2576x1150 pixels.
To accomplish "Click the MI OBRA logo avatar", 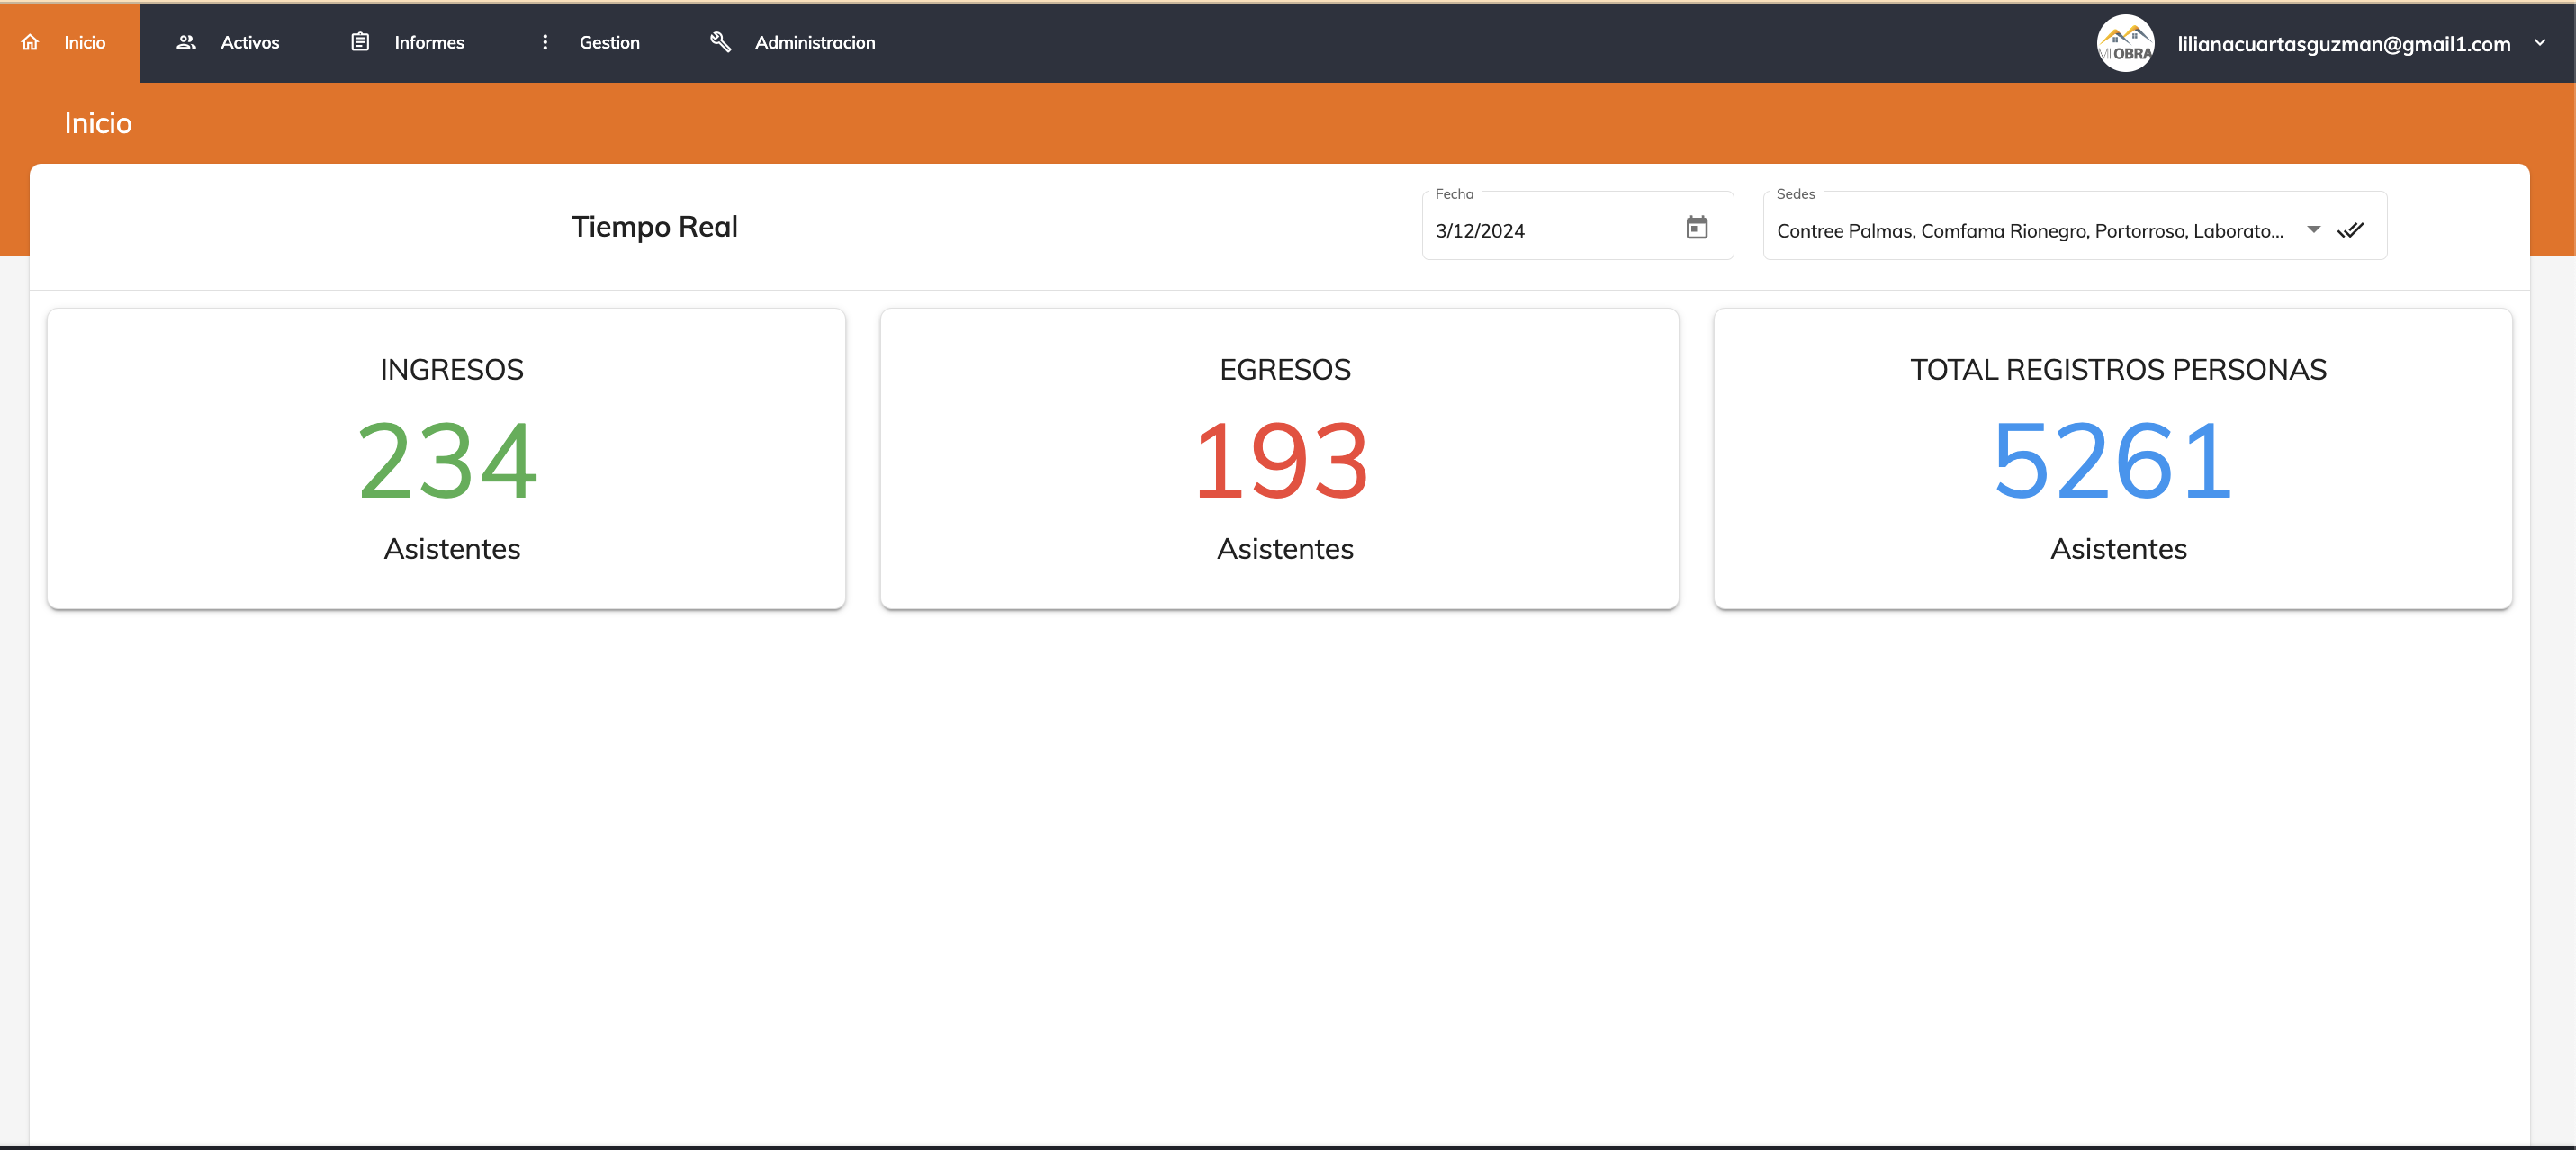I will point(2125,43).
